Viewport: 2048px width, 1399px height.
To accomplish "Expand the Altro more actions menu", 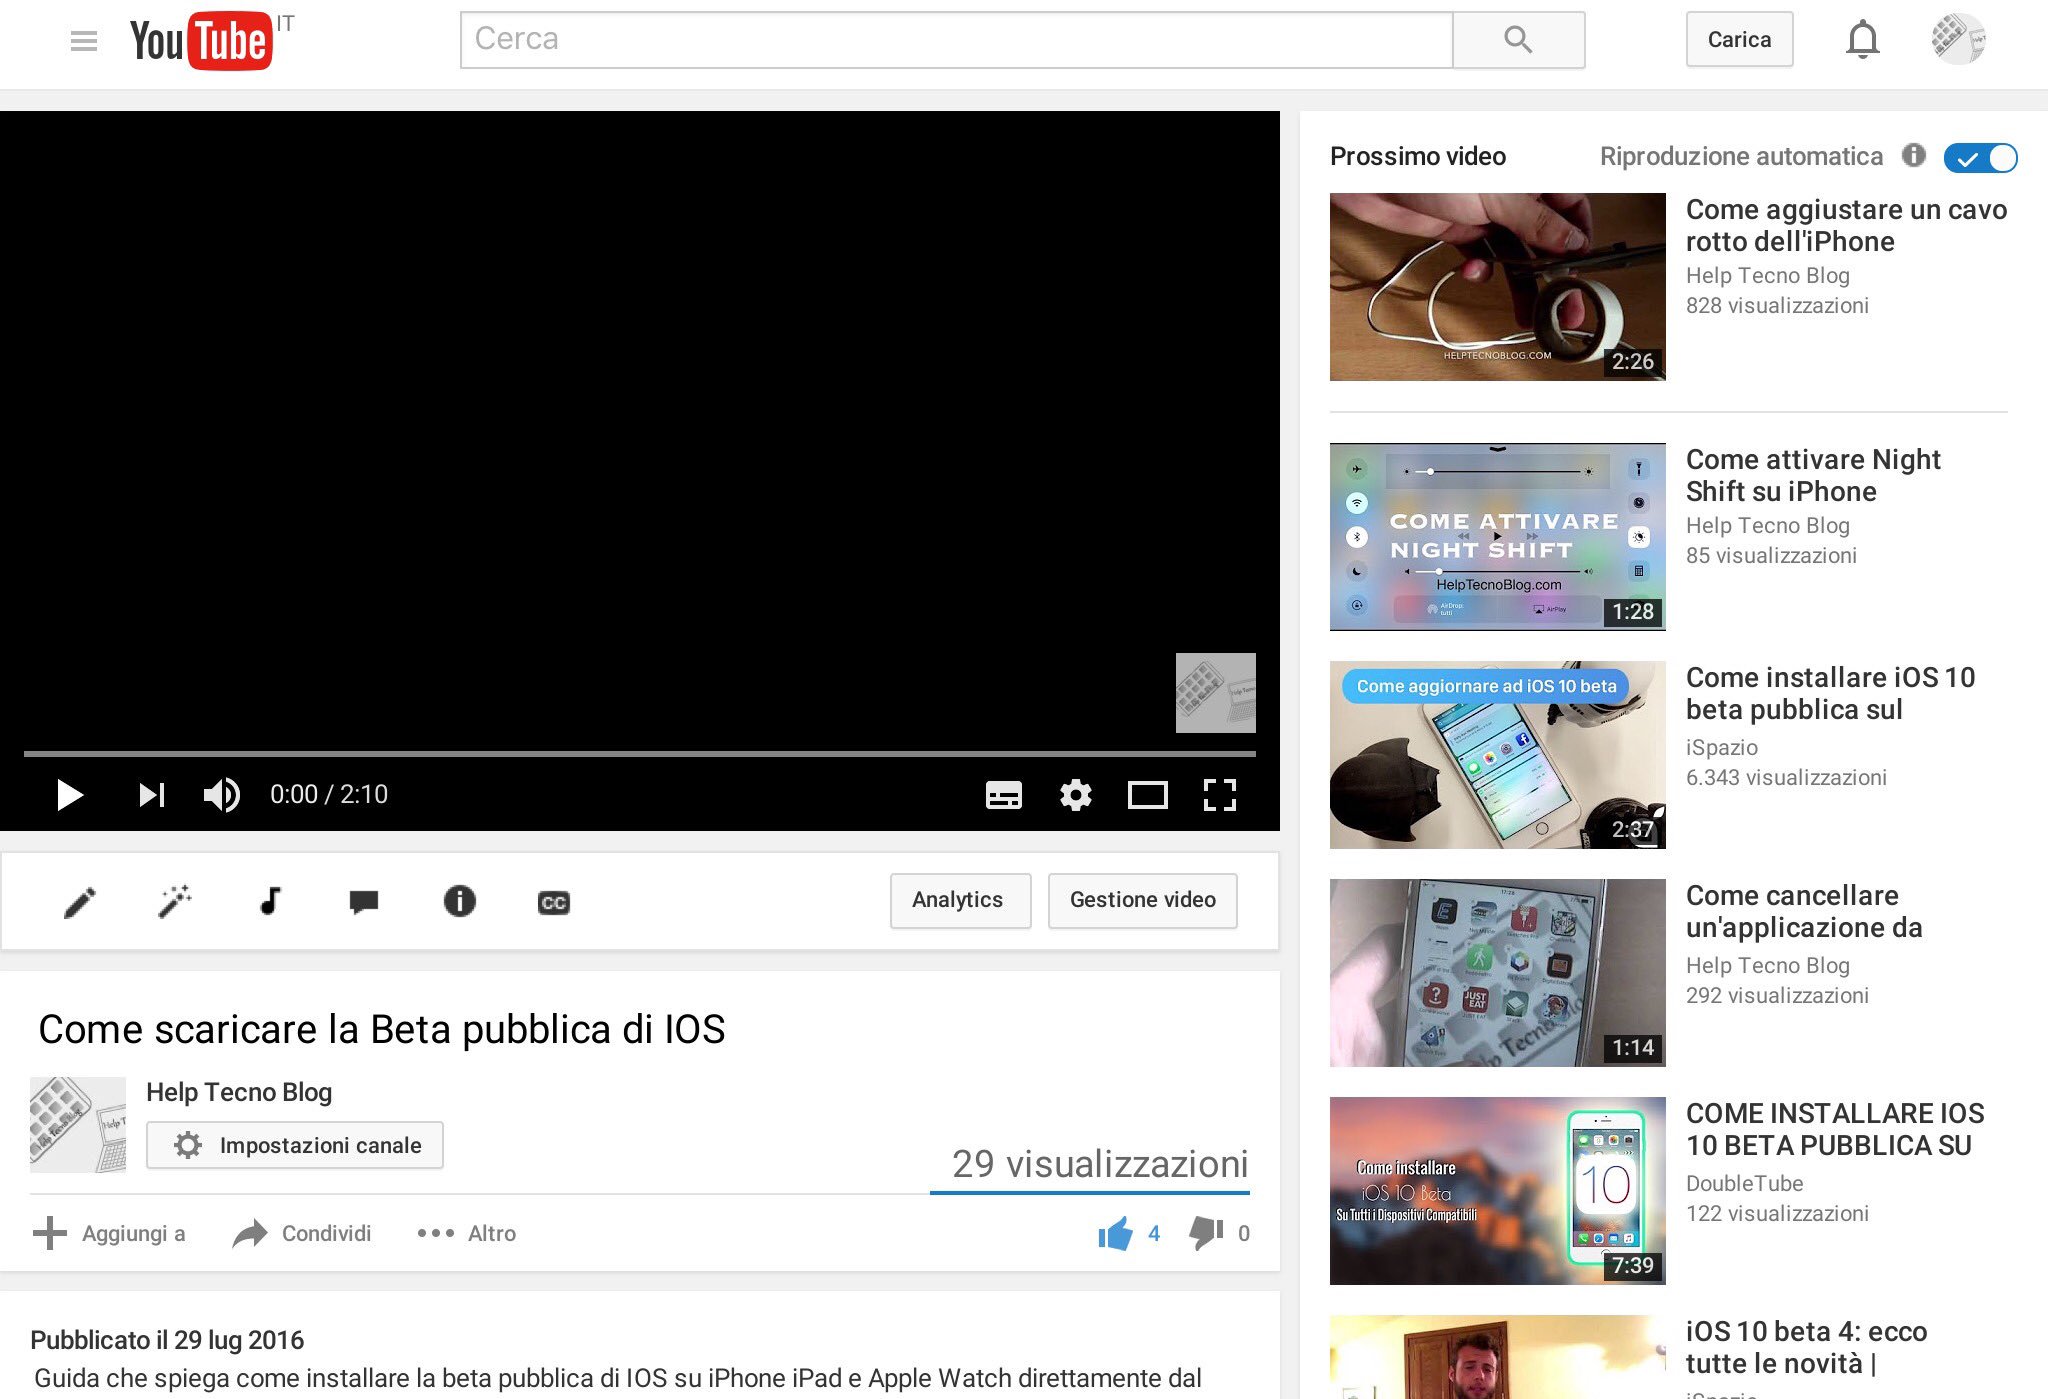I will pos(466,1233).
